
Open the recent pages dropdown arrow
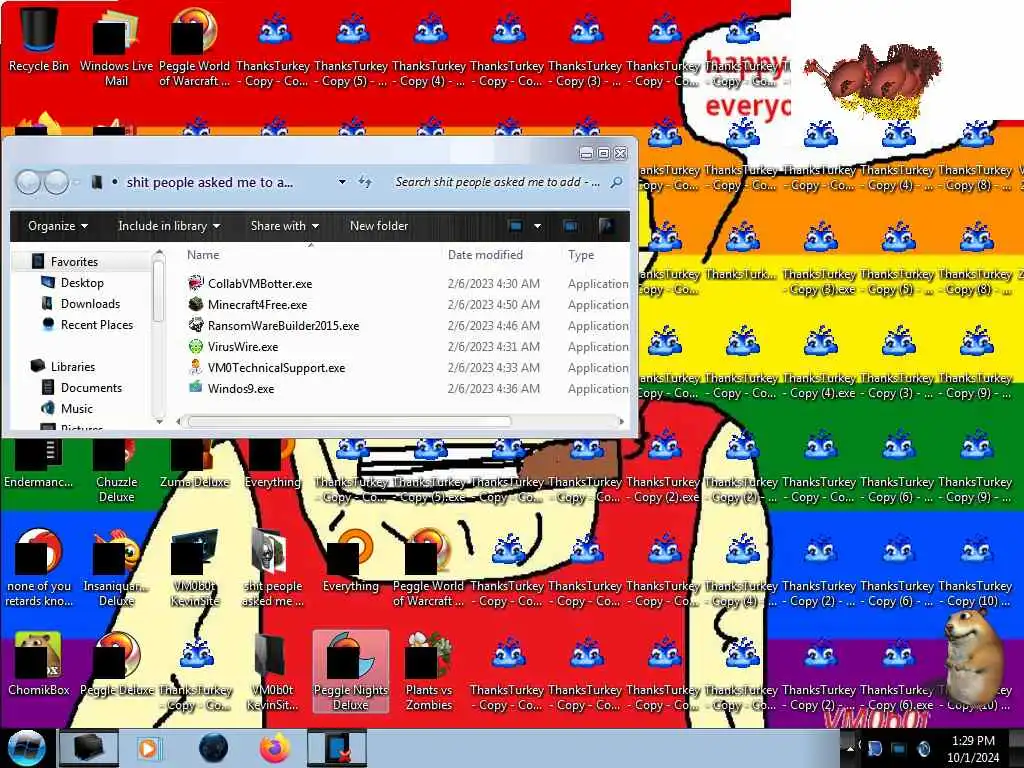click(x=77, y=182)
